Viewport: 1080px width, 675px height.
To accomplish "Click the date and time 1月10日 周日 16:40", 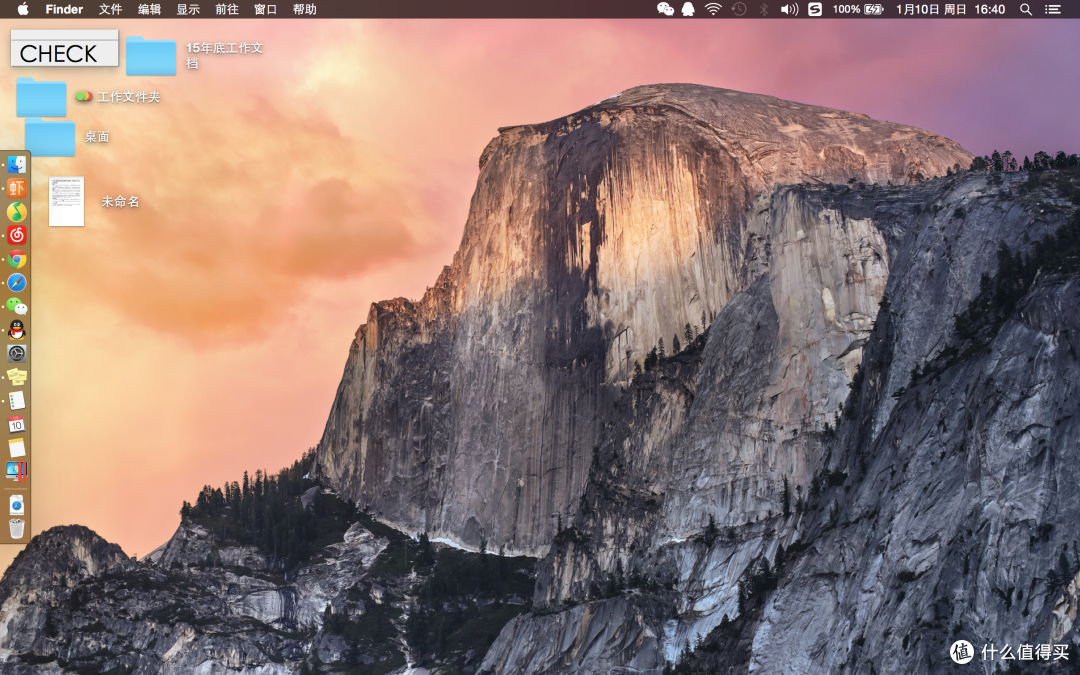I will 951,9.
